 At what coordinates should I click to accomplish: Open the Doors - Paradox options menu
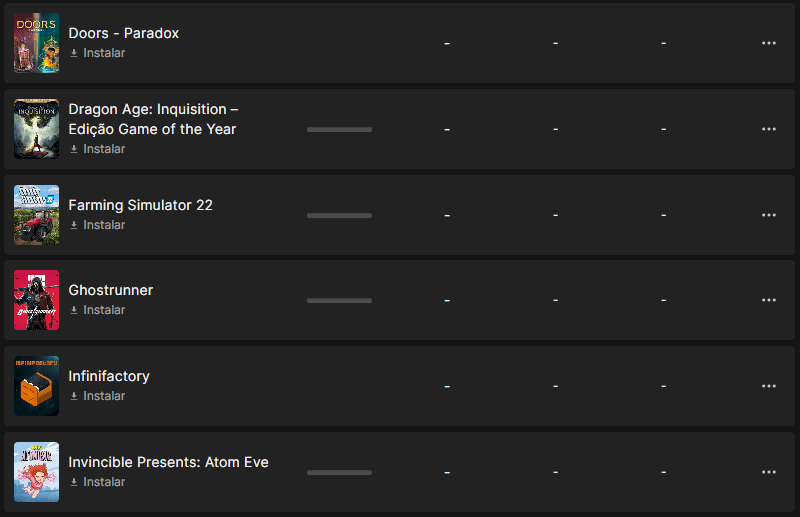pyautogui.click(x=768, y=43)
